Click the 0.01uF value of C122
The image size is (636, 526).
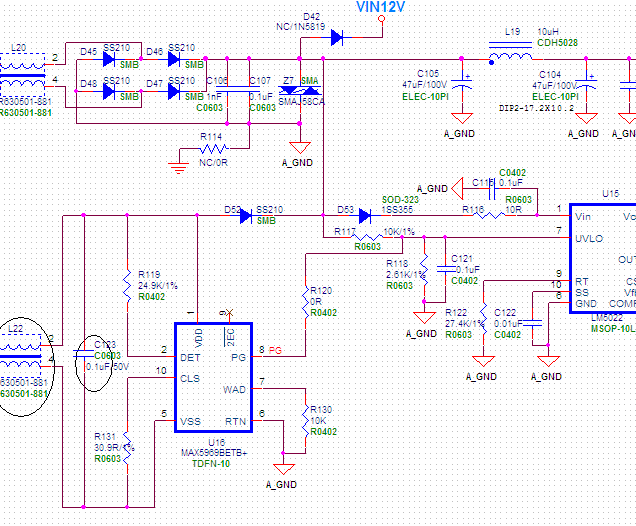tap(508, 324)
